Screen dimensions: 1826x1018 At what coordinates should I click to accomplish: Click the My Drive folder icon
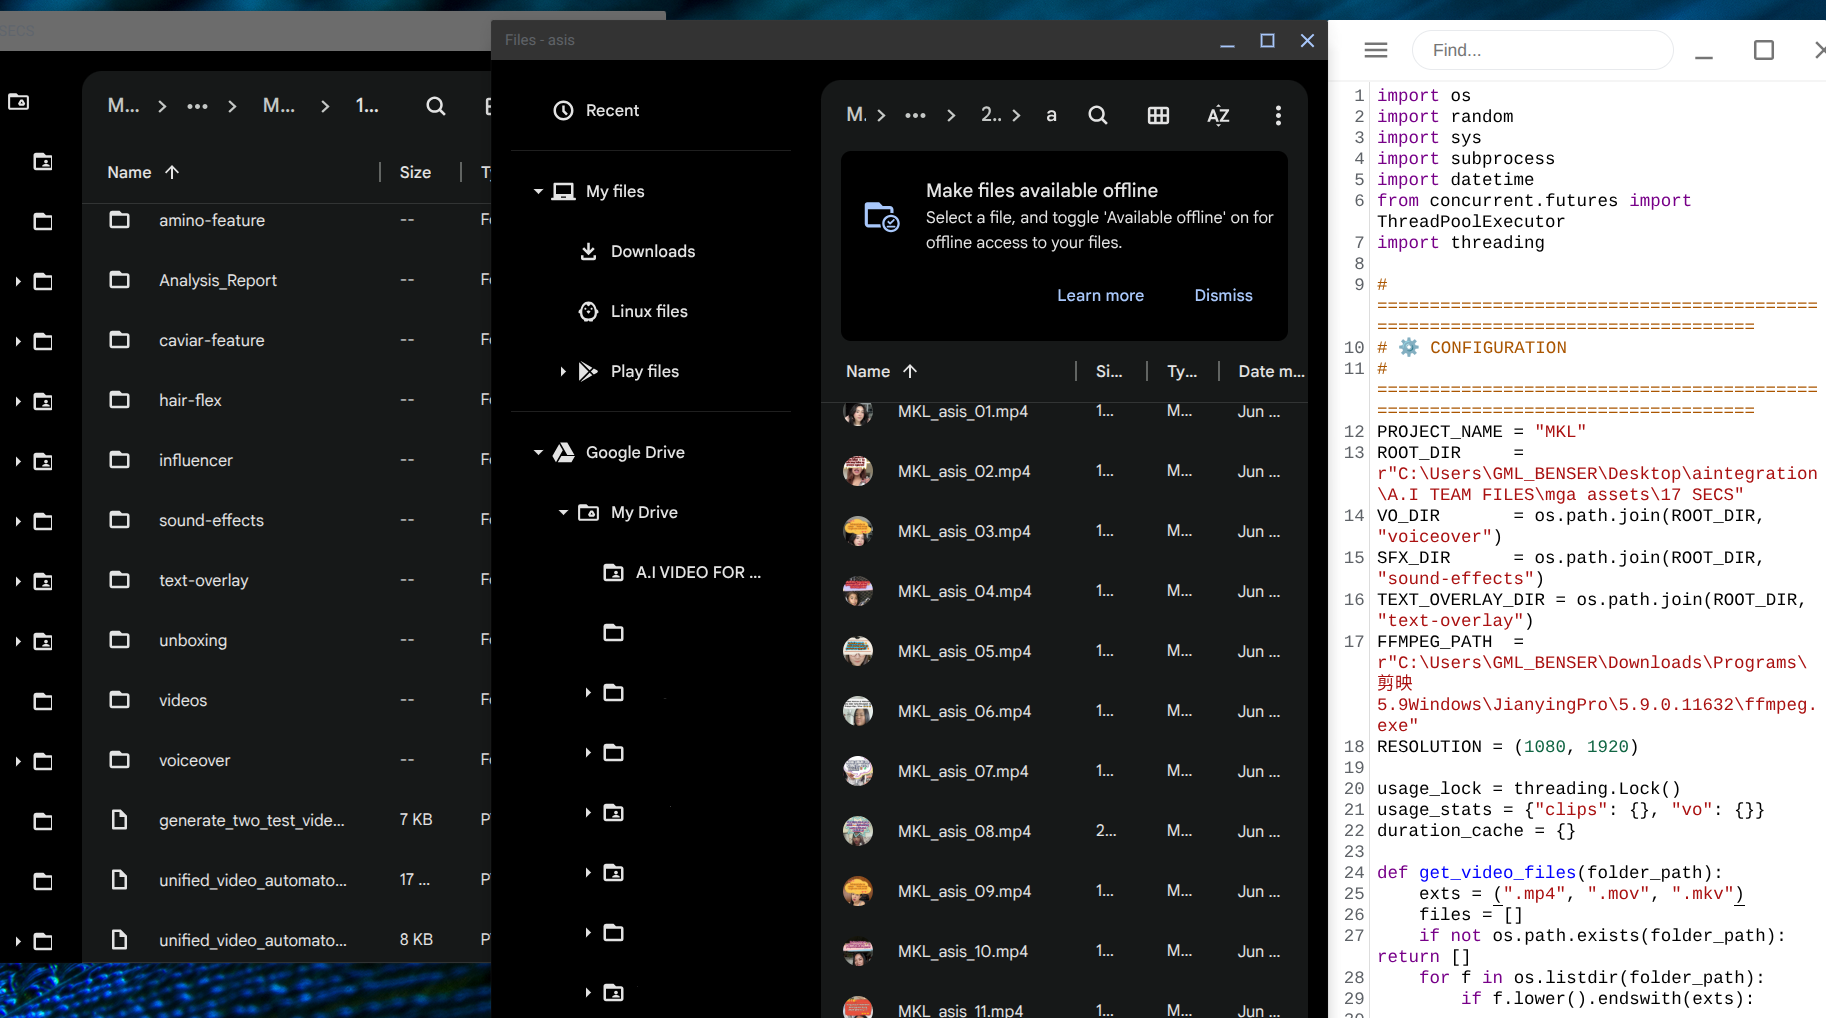point(589,512)
